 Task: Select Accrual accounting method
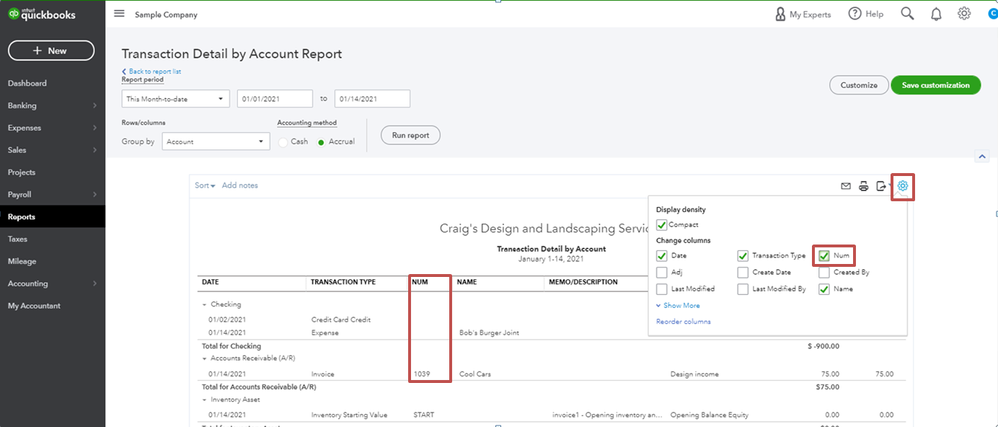tap(321, 142)
